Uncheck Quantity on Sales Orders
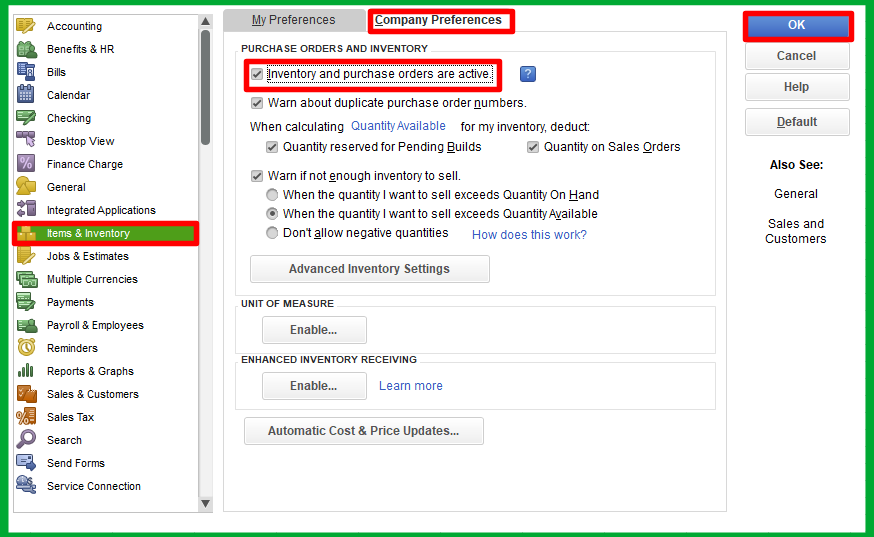Image resolution: width=874 pixels, height=537 pixels. click(x=533, y=147)
